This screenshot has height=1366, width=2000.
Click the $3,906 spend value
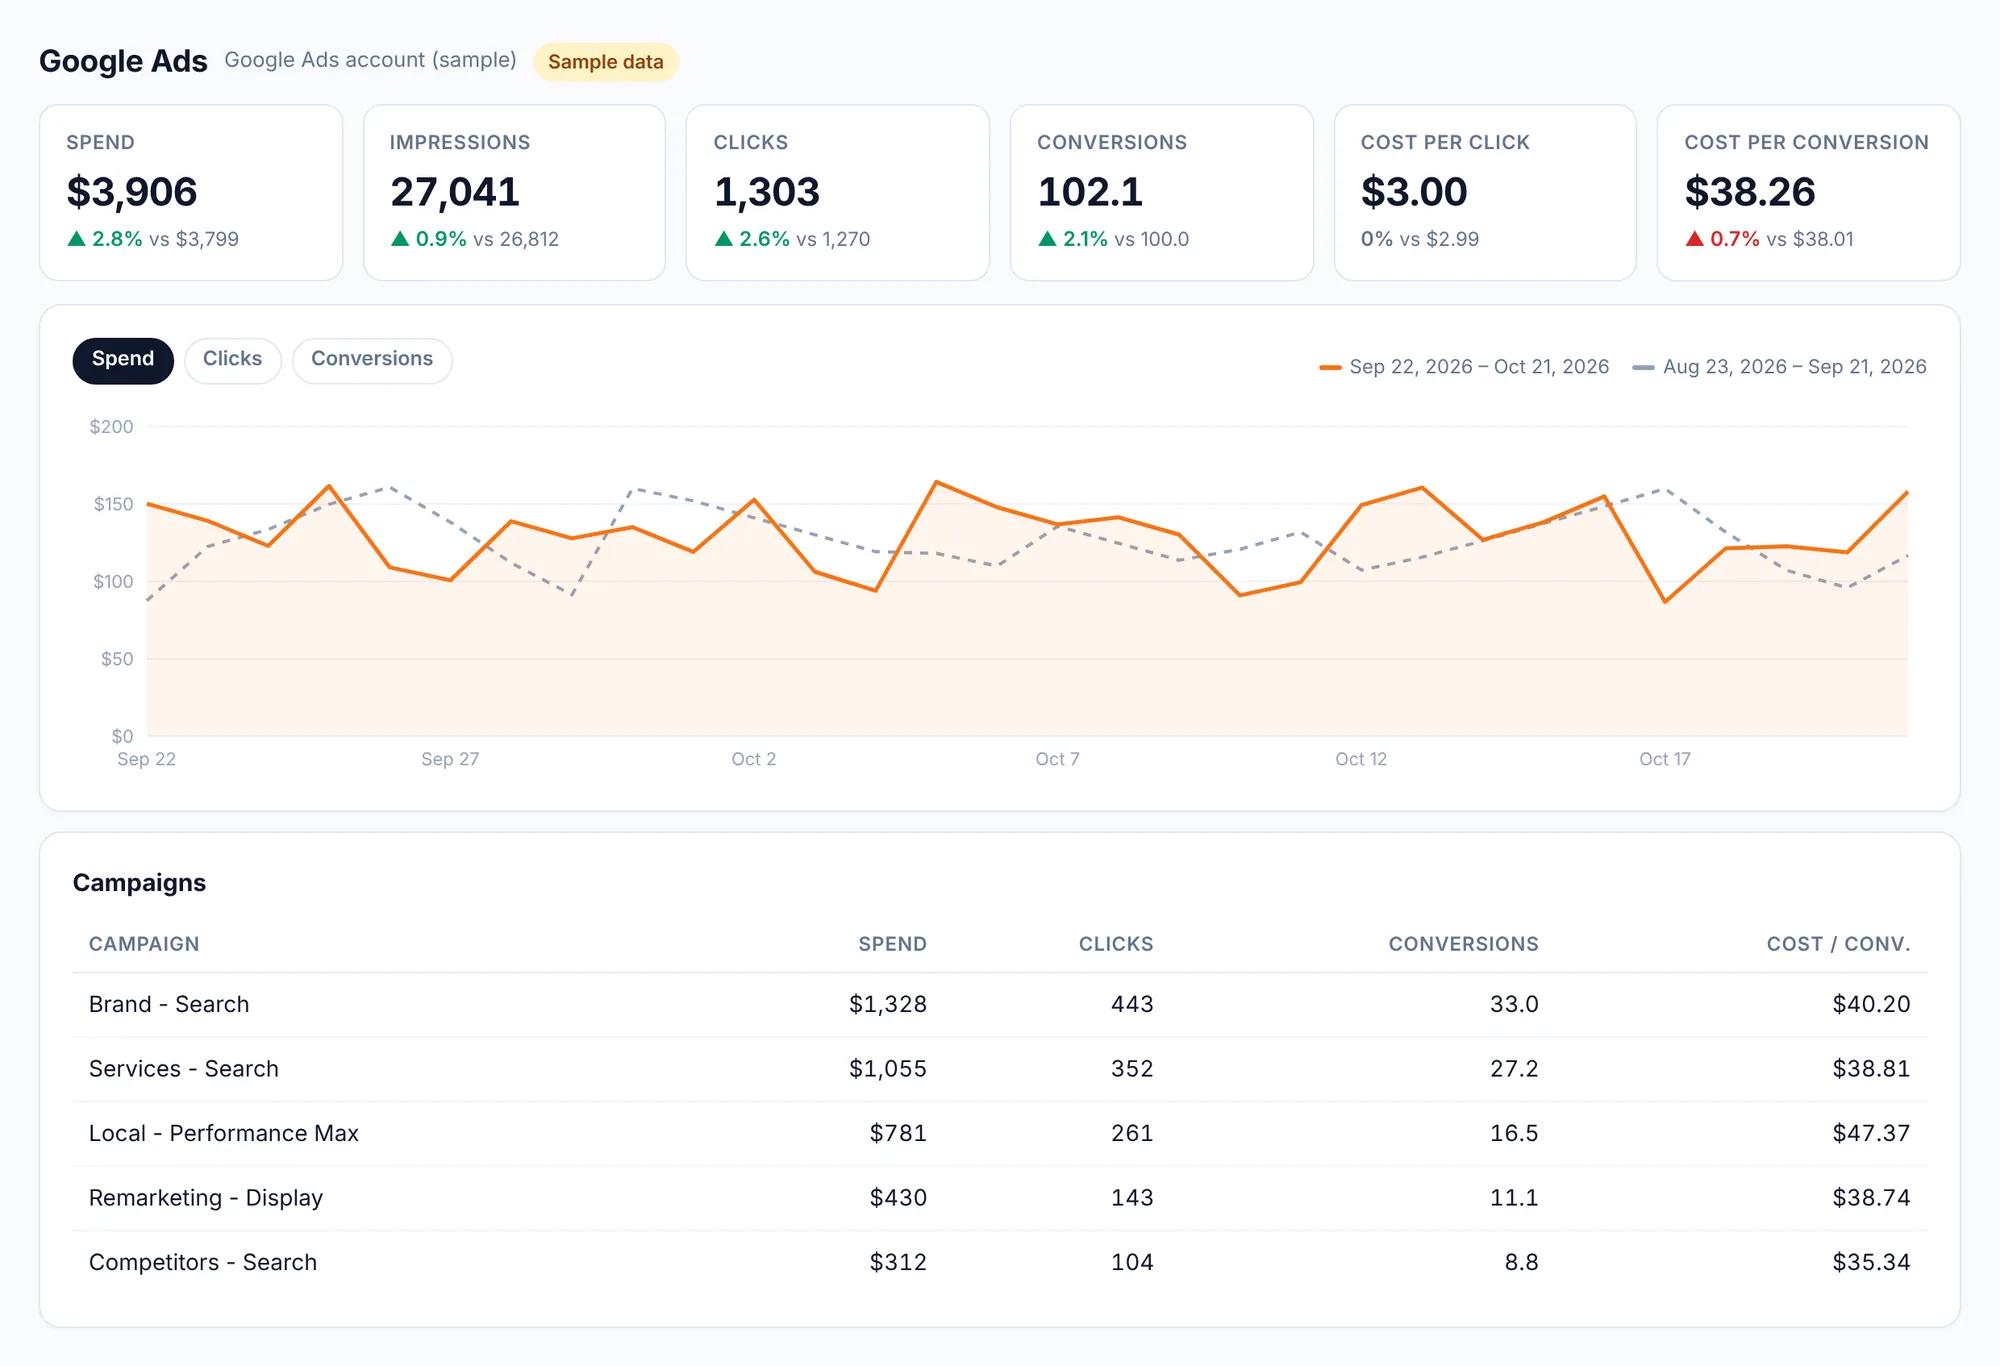click(132, 192)
